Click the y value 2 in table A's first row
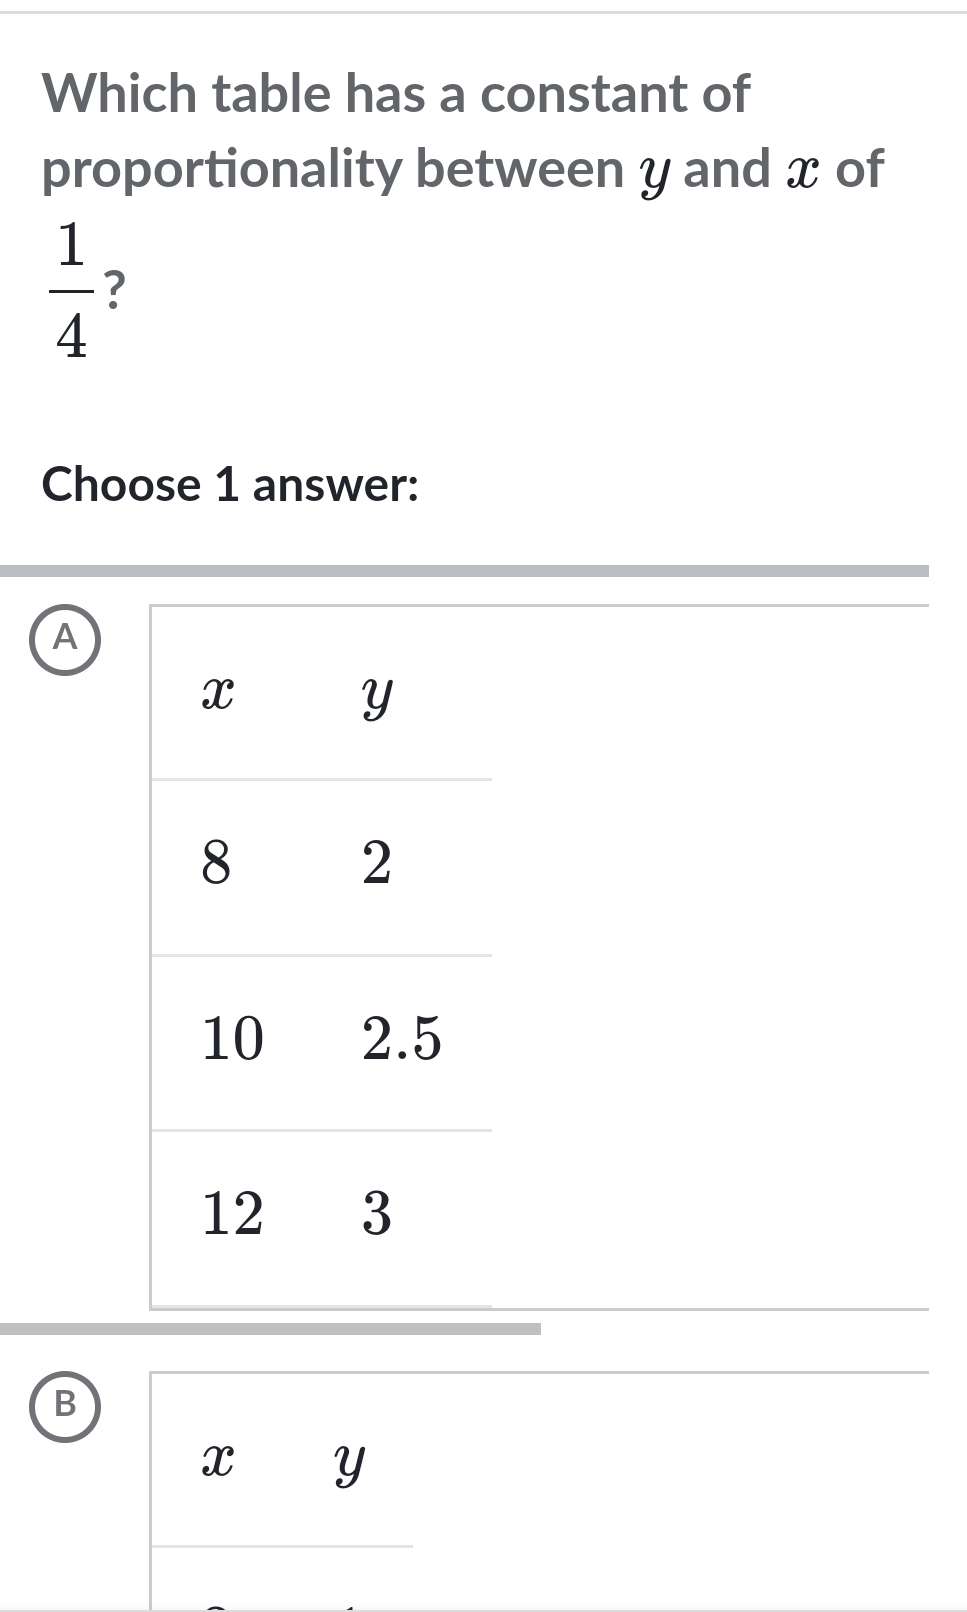967x1612 pixels. (377, 863)
